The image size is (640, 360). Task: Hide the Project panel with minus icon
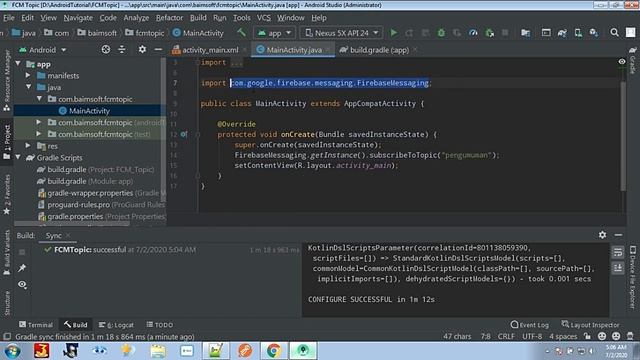(158, 49)
